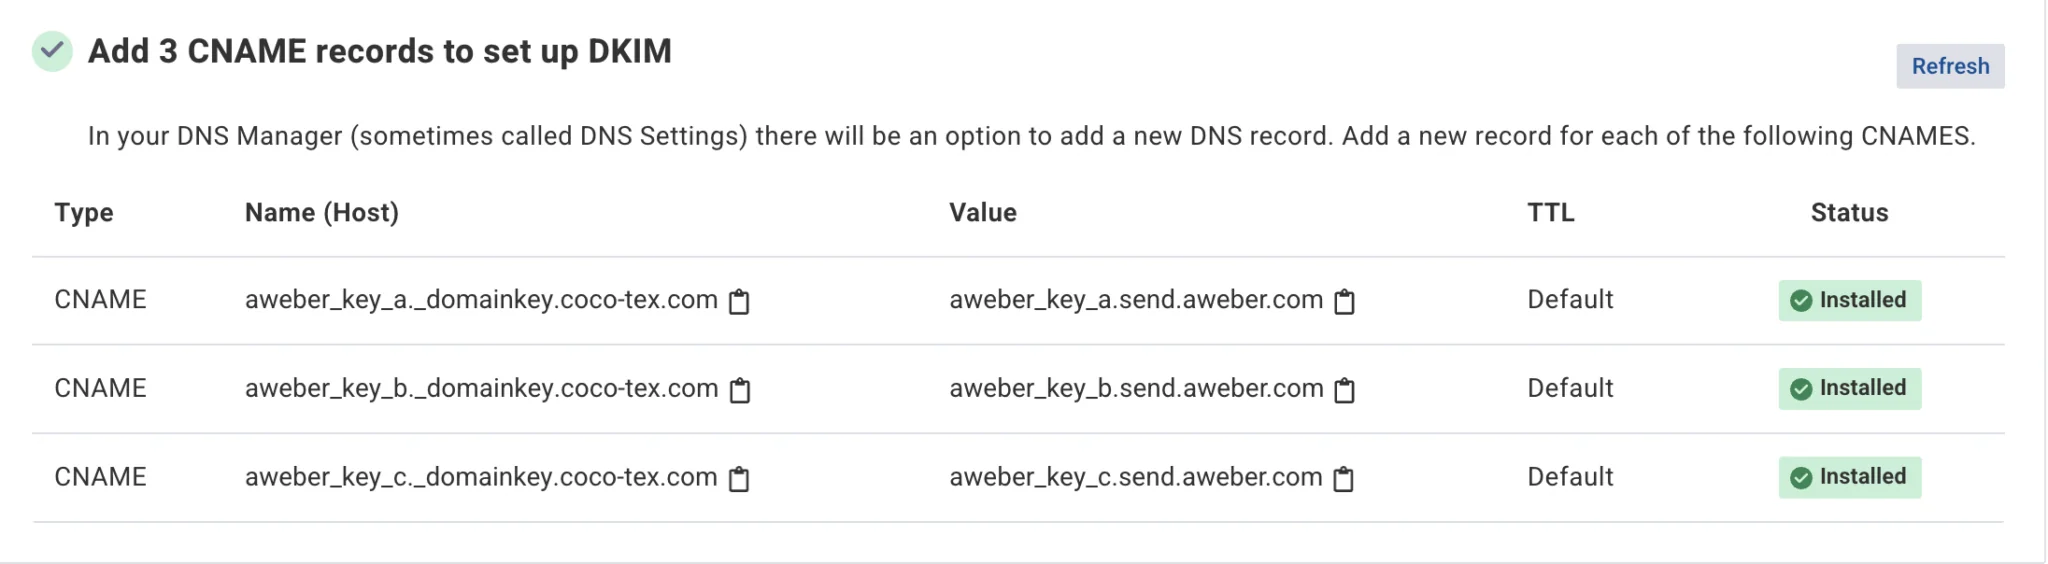Copy the aweber_key_a._domainkey host name
The height and width of the screenshot is (564, 2048).
pyautogui.click(x=739, y=301)
